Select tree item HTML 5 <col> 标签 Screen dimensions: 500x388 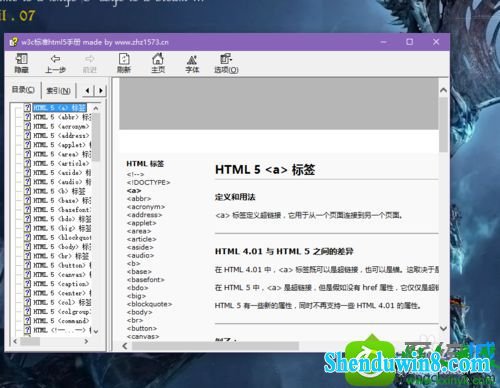click(62, 302)
